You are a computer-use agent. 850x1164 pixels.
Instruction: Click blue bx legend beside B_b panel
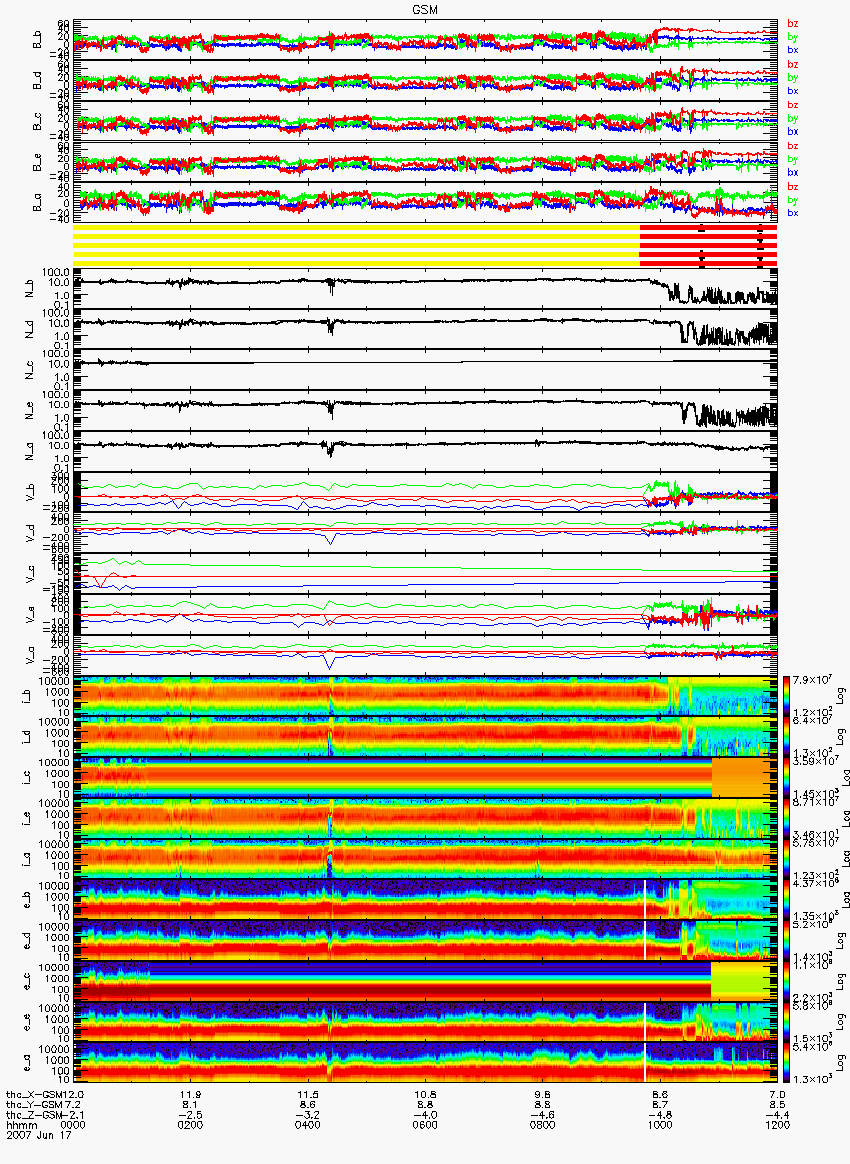coord(792,50)
